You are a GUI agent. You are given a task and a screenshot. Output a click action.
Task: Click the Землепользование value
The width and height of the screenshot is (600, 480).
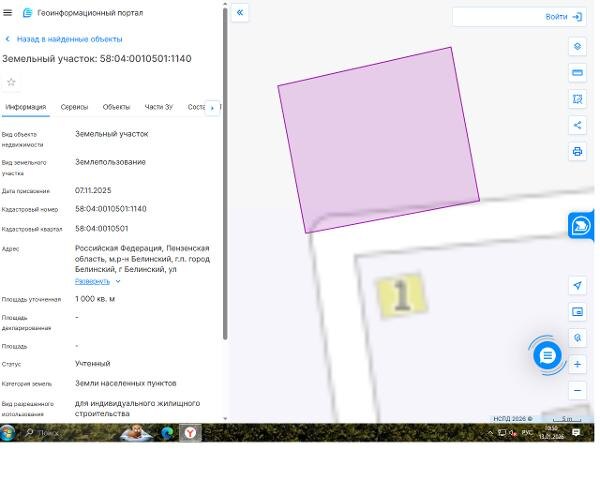click(x=110, y=162)
